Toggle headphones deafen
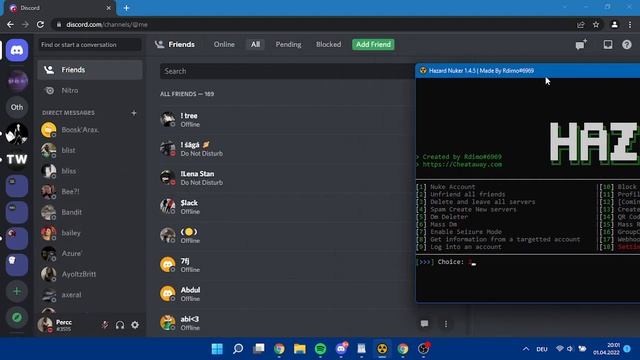Viewport: 640px width, 360px height. [x=120, y=325]
